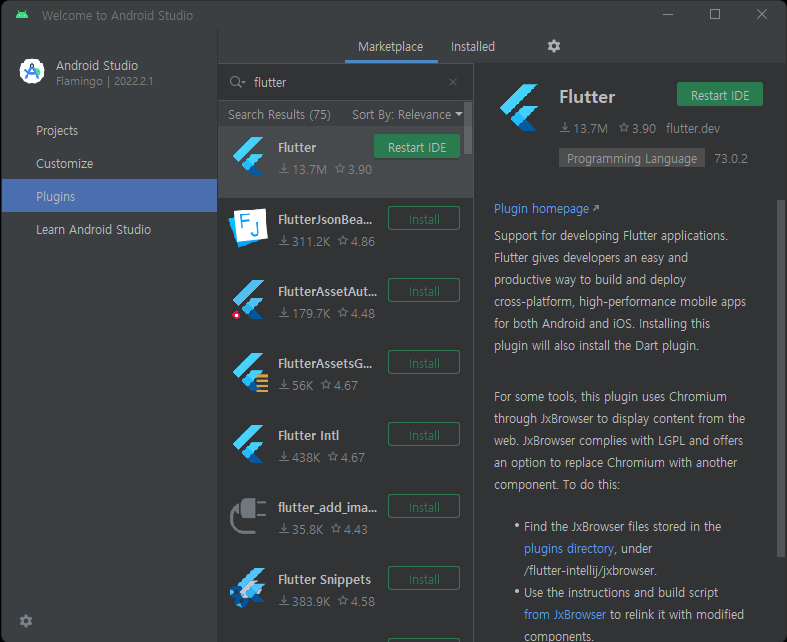This screenshot has width=787, height=642.
Task: Switch to the Marketplace tab
Action: 390,47
